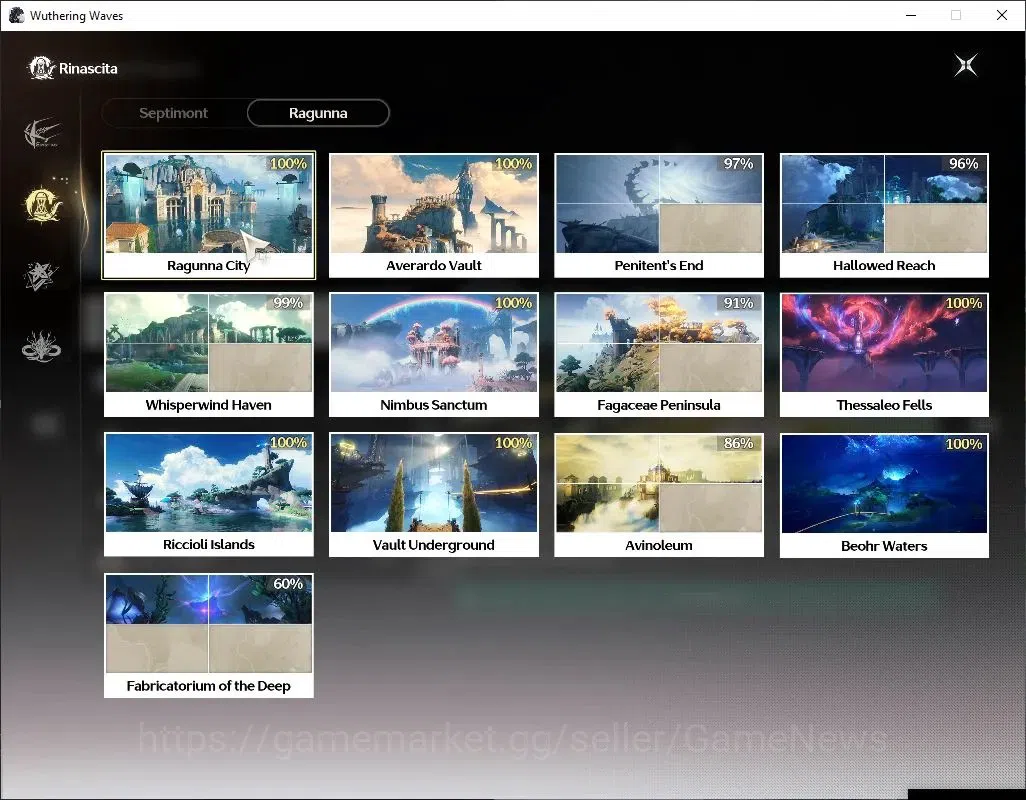The image size is (1026, 800).
Task: Open the Whisperwind Haven area card
Action: [x=209, y=355]
